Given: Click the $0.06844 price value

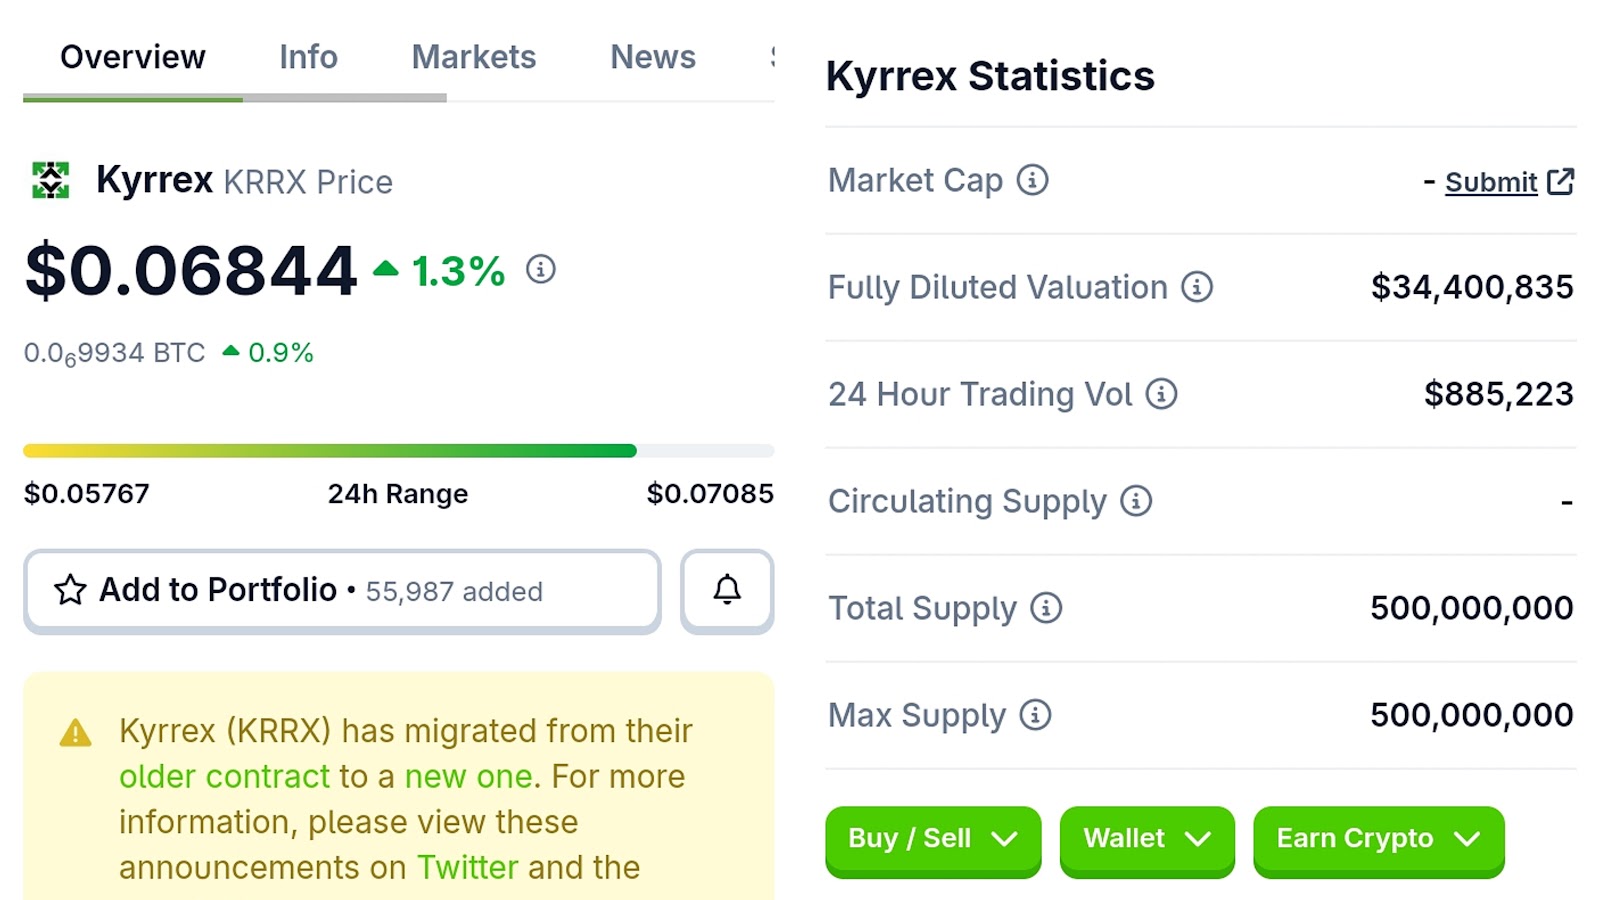Looking at the screenshot, I should tap(191, 270).
